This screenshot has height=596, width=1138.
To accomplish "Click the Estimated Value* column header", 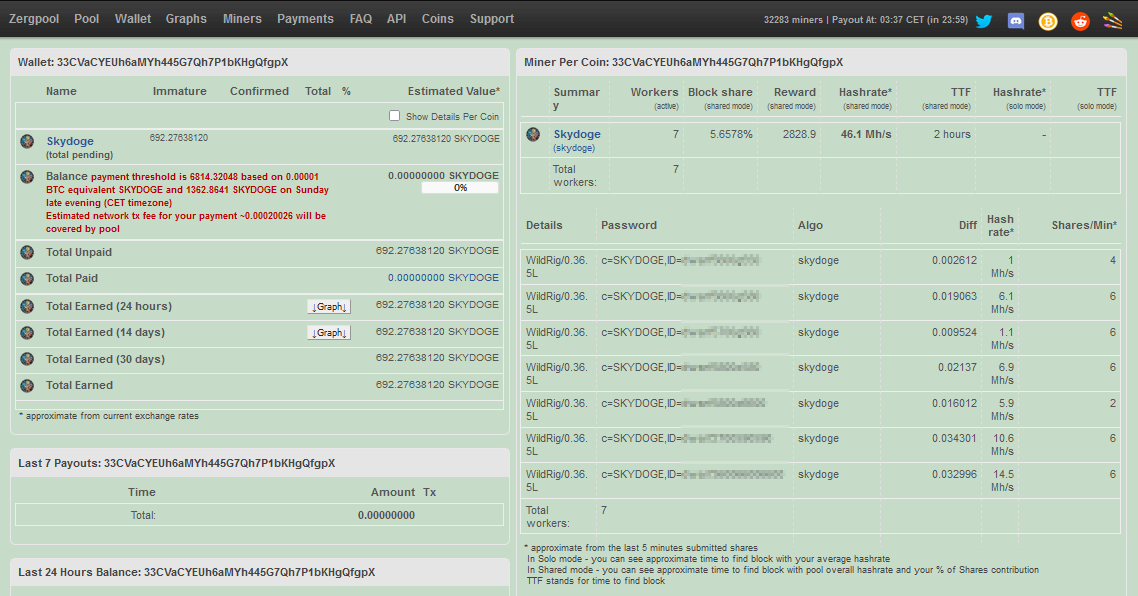I will (454, 91).
